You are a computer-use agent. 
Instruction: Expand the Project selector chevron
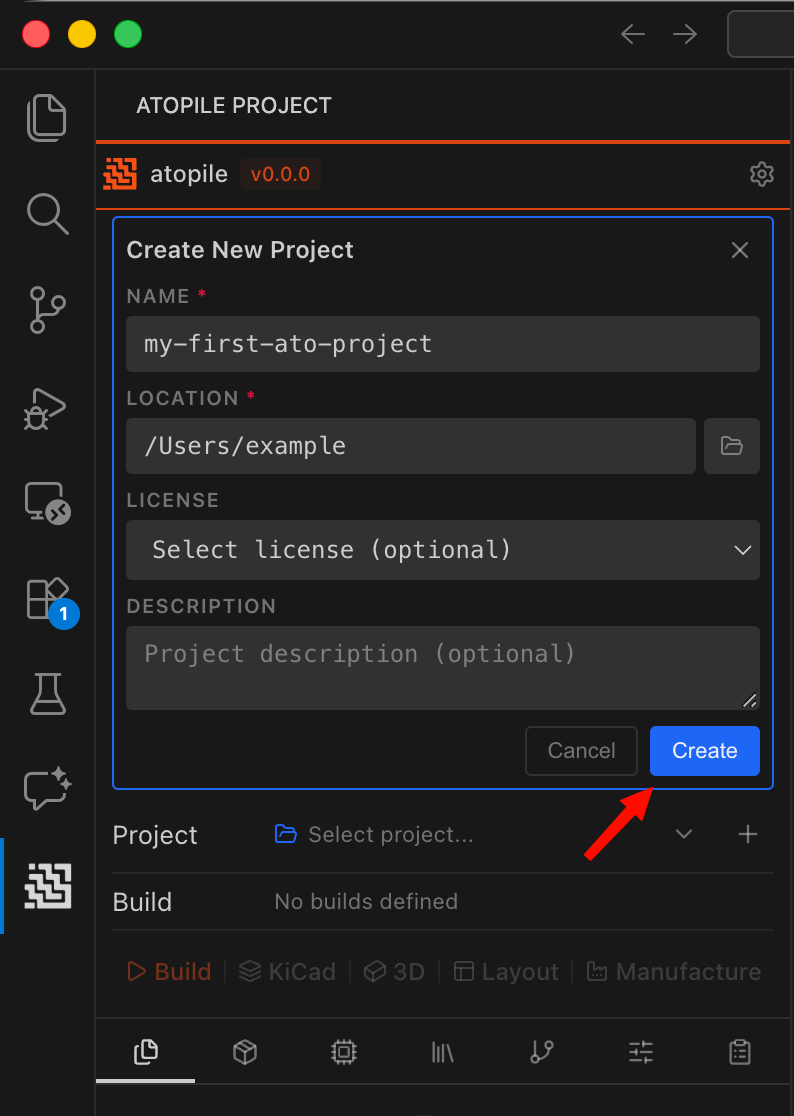coord(684,834)
